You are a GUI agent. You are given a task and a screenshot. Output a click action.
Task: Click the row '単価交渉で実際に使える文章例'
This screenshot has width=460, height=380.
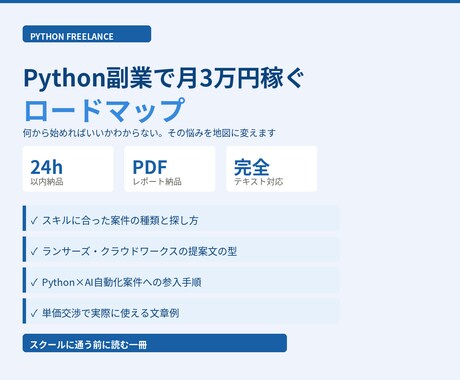coord(181,311)
